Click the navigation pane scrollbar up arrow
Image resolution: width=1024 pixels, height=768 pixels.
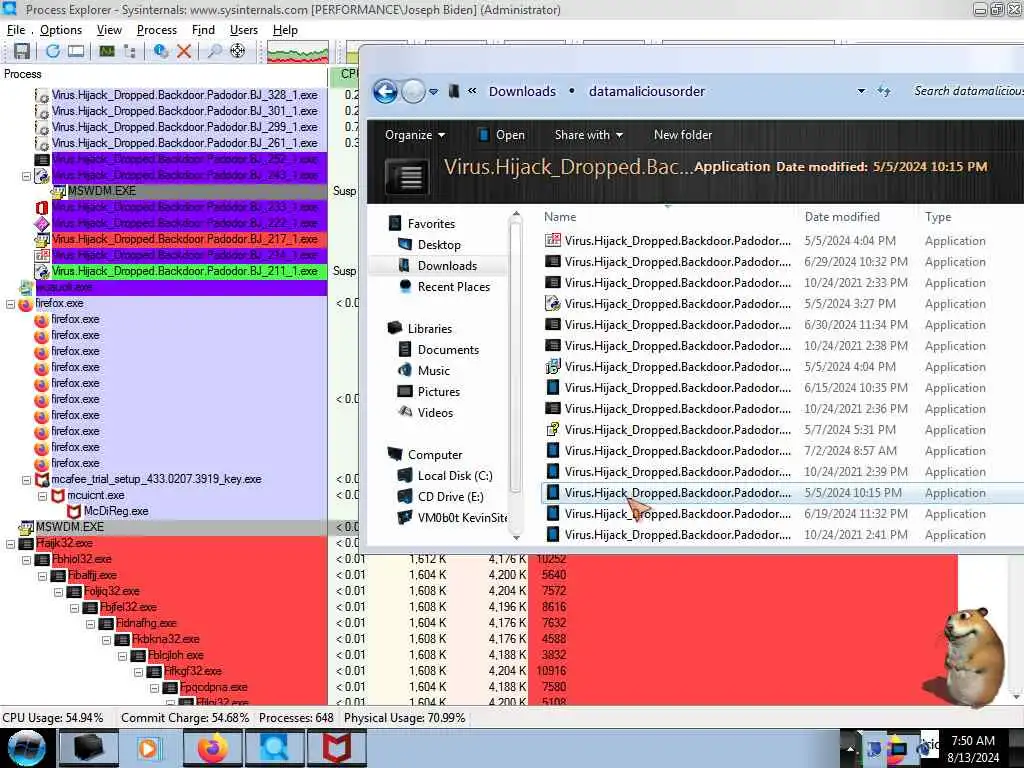(517, 214)
